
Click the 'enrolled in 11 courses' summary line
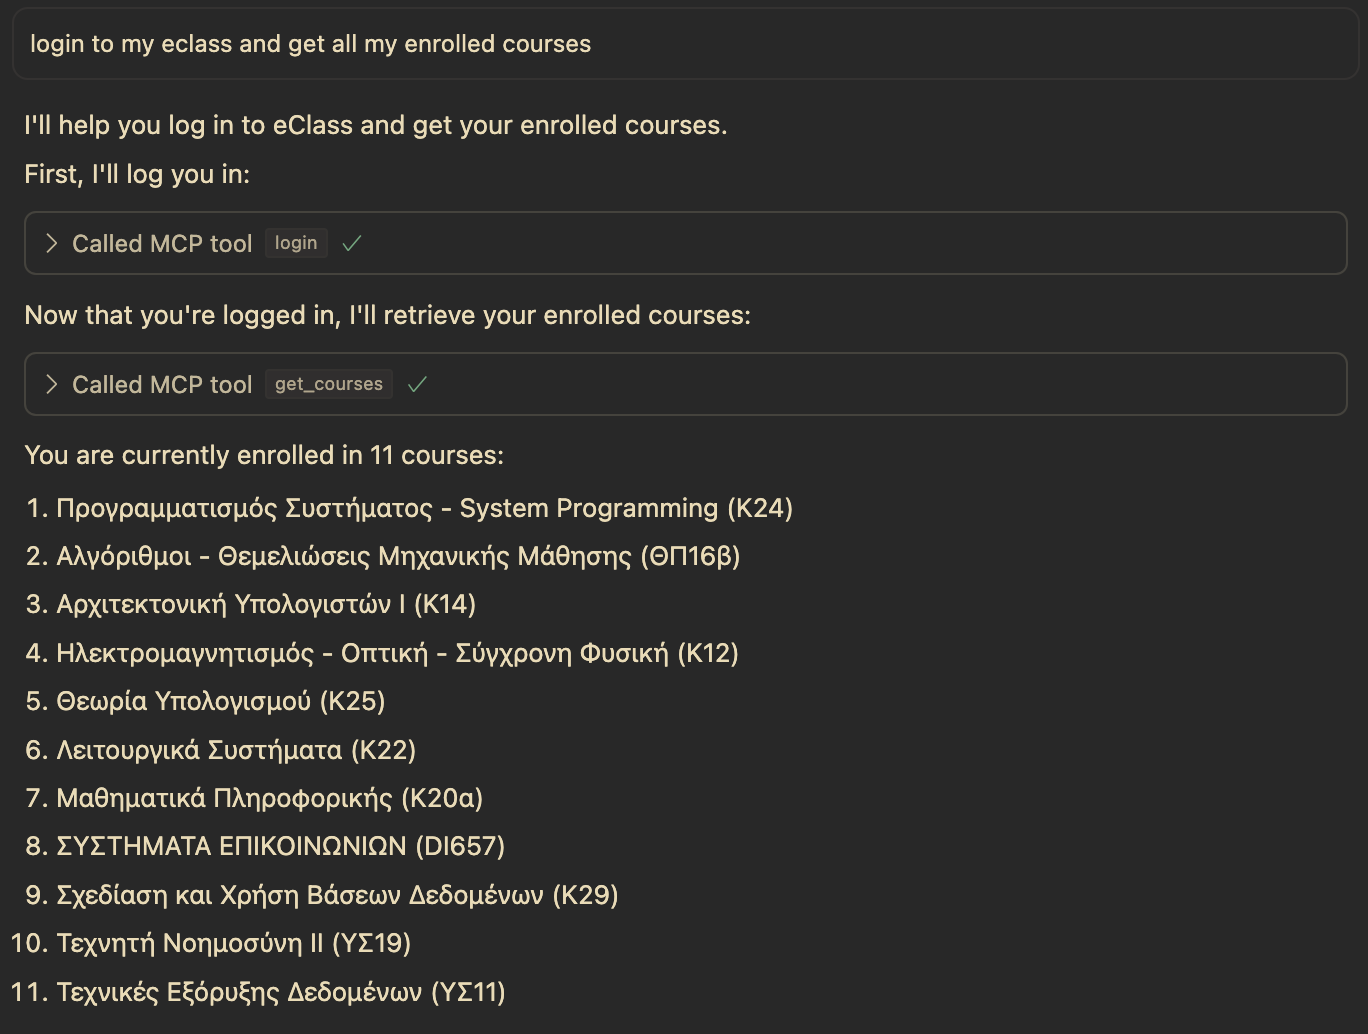point(264,455)
